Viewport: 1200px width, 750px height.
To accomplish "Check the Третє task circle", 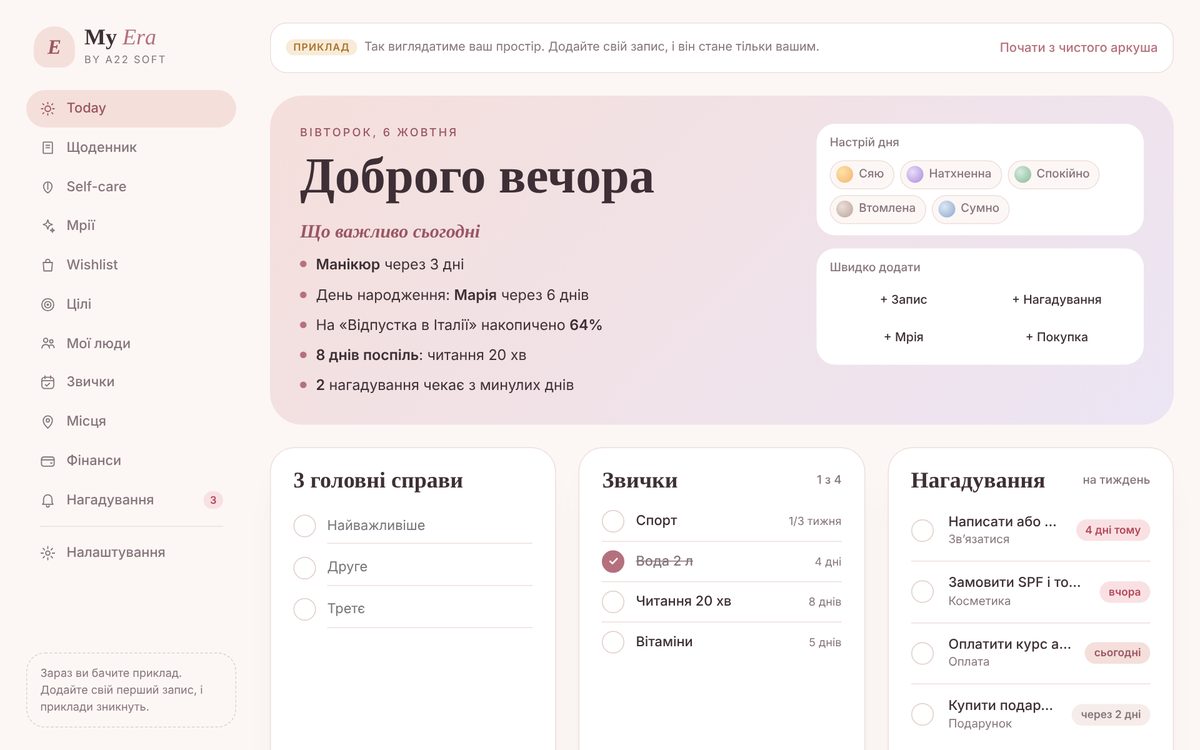I will [x=305, y=609].
